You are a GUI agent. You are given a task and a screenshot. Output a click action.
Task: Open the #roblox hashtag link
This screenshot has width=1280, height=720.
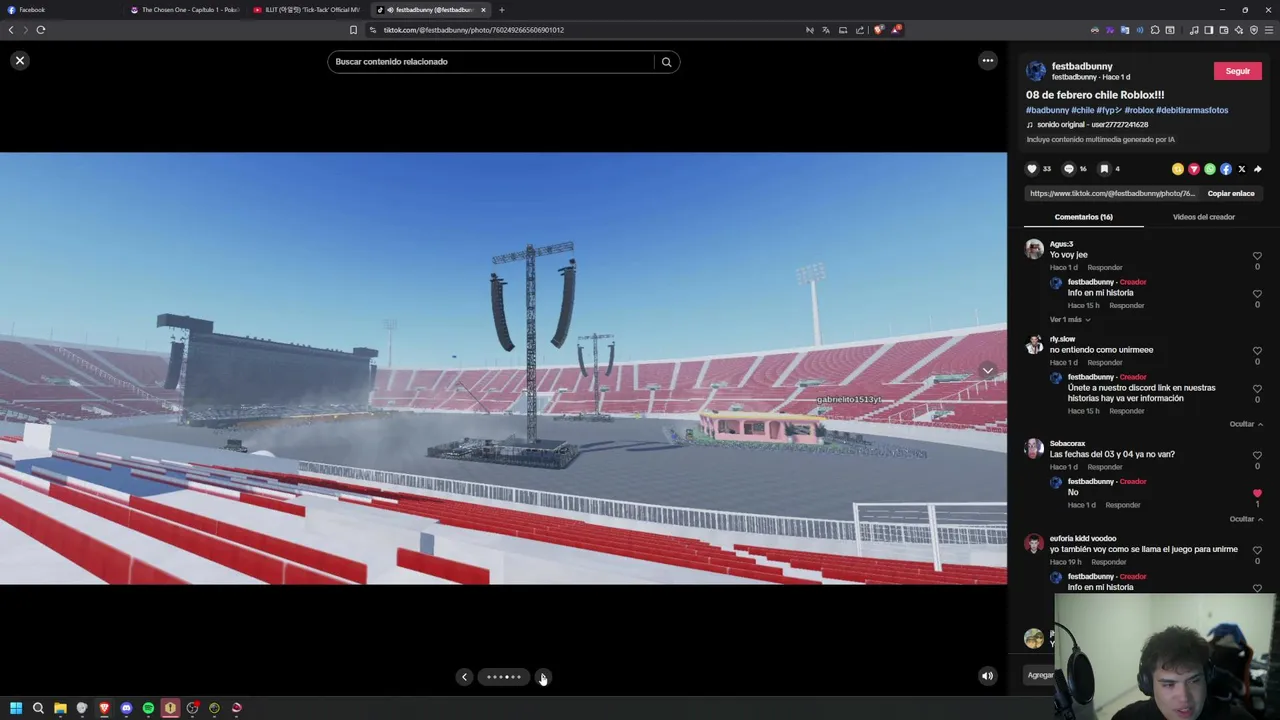[1139, 110]
